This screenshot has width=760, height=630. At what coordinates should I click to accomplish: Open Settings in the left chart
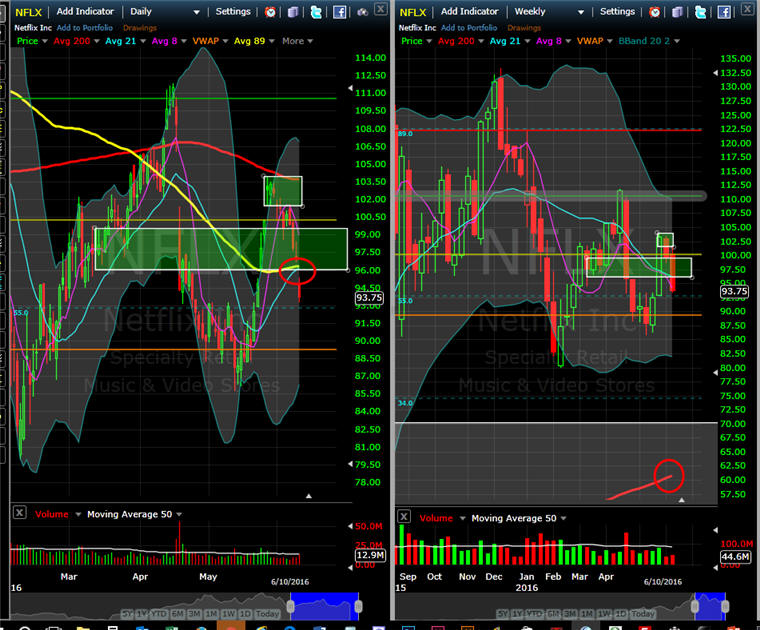(x=233, y=12)
